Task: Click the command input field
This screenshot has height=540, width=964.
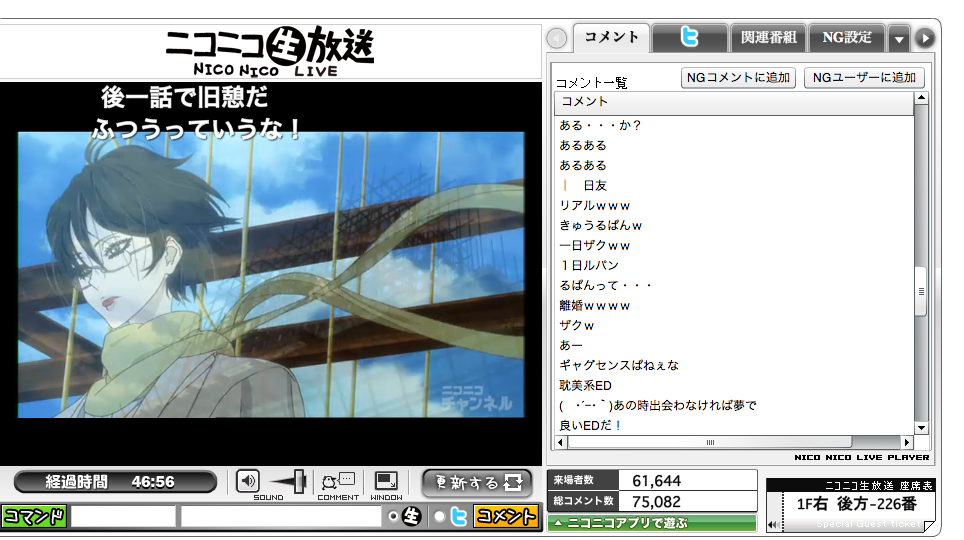Action: pyautogui.click(x=124, y=516)
